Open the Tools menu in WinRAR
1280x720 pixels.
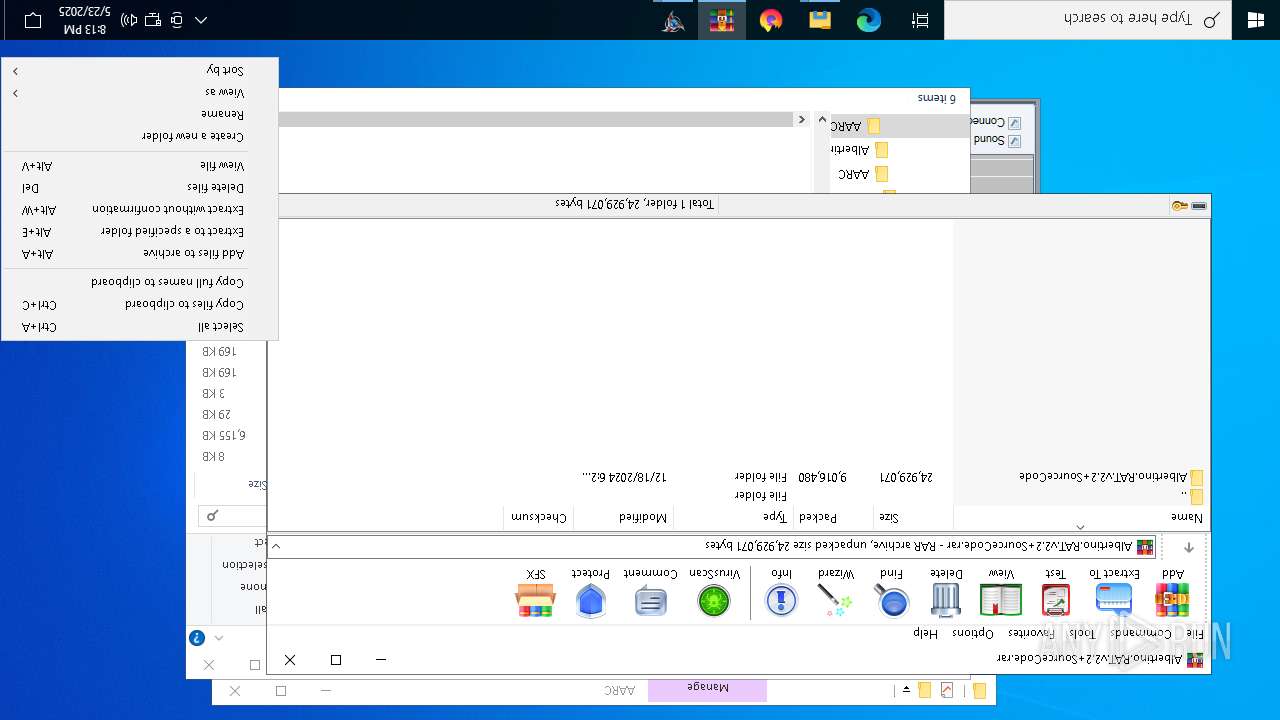point(1083,633)
